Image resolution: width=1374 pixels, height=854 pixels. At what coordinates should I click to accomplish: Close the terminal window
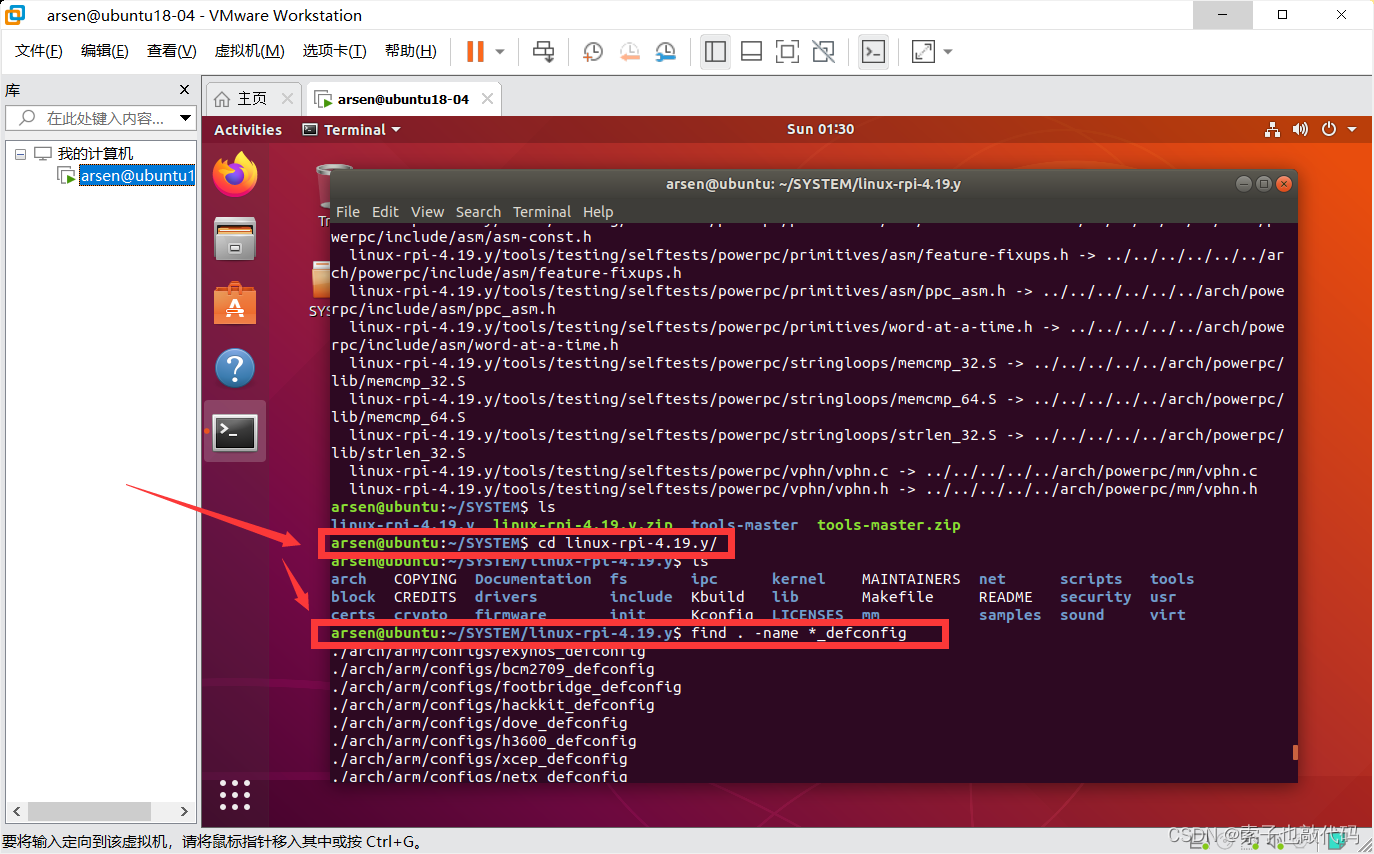point(1284,184)
